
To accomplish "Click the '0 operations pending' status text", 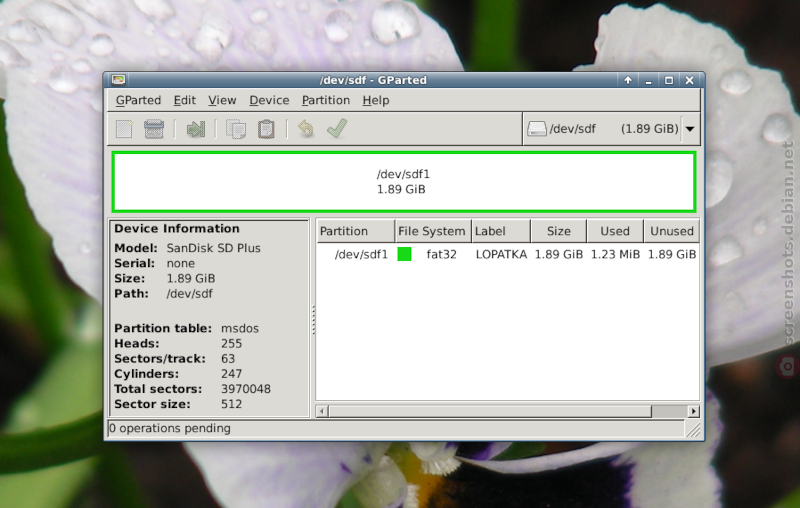I will (169, 428).
